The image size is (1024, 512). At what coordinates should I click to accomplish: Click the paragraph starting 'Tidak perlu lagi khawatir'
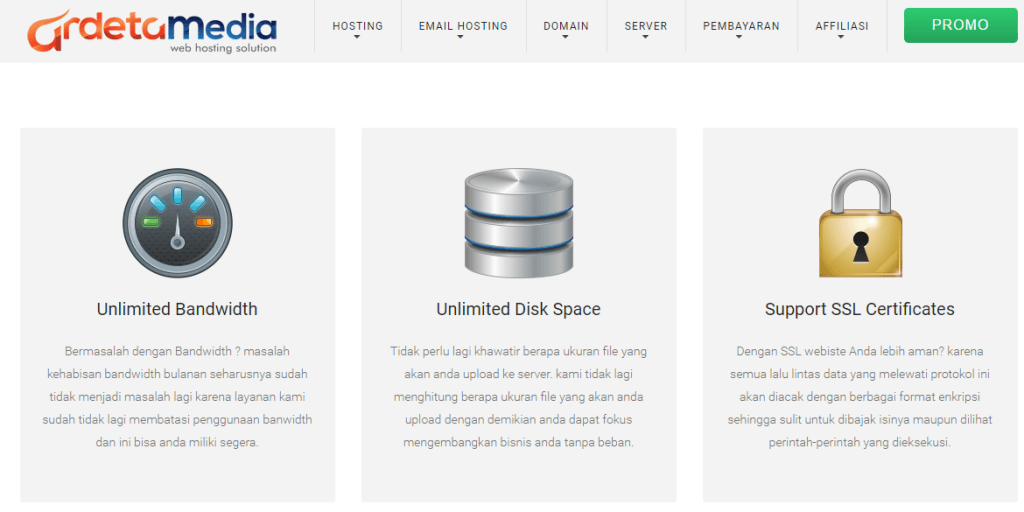click(x=519, y=397)
